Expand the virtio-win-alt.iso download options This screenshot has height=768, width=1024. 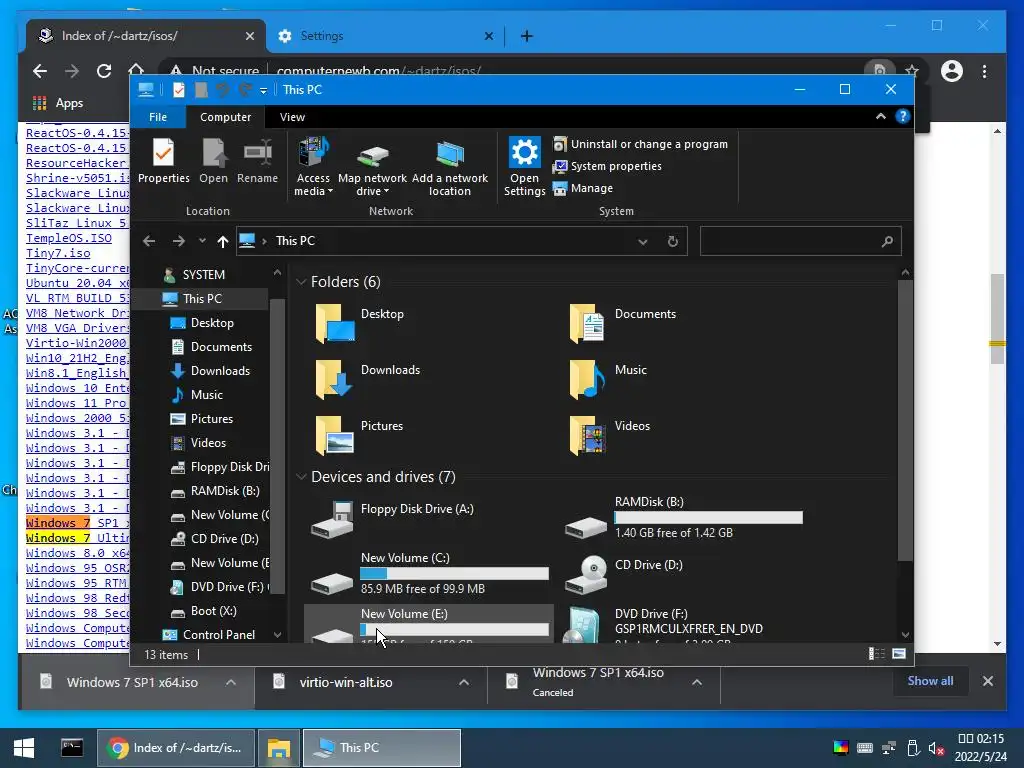[464, 682]
